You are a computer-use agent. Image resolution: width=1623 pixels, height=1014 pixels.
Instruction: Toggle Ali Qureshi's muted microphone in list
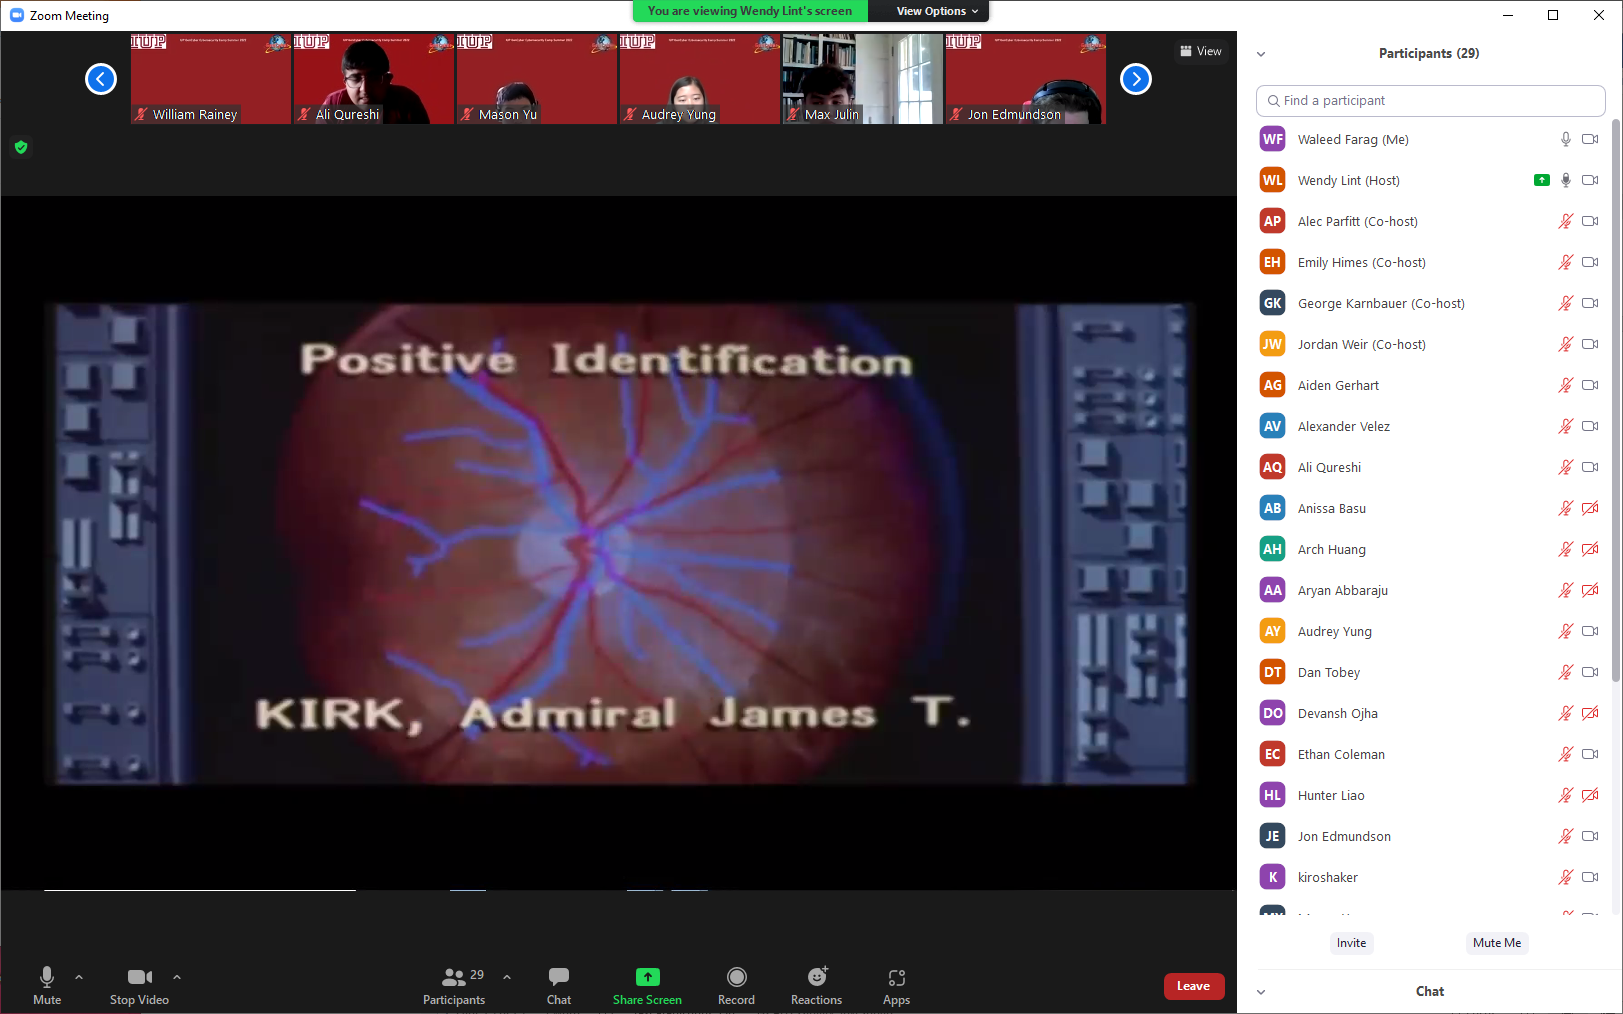[x=1566, y=467]
